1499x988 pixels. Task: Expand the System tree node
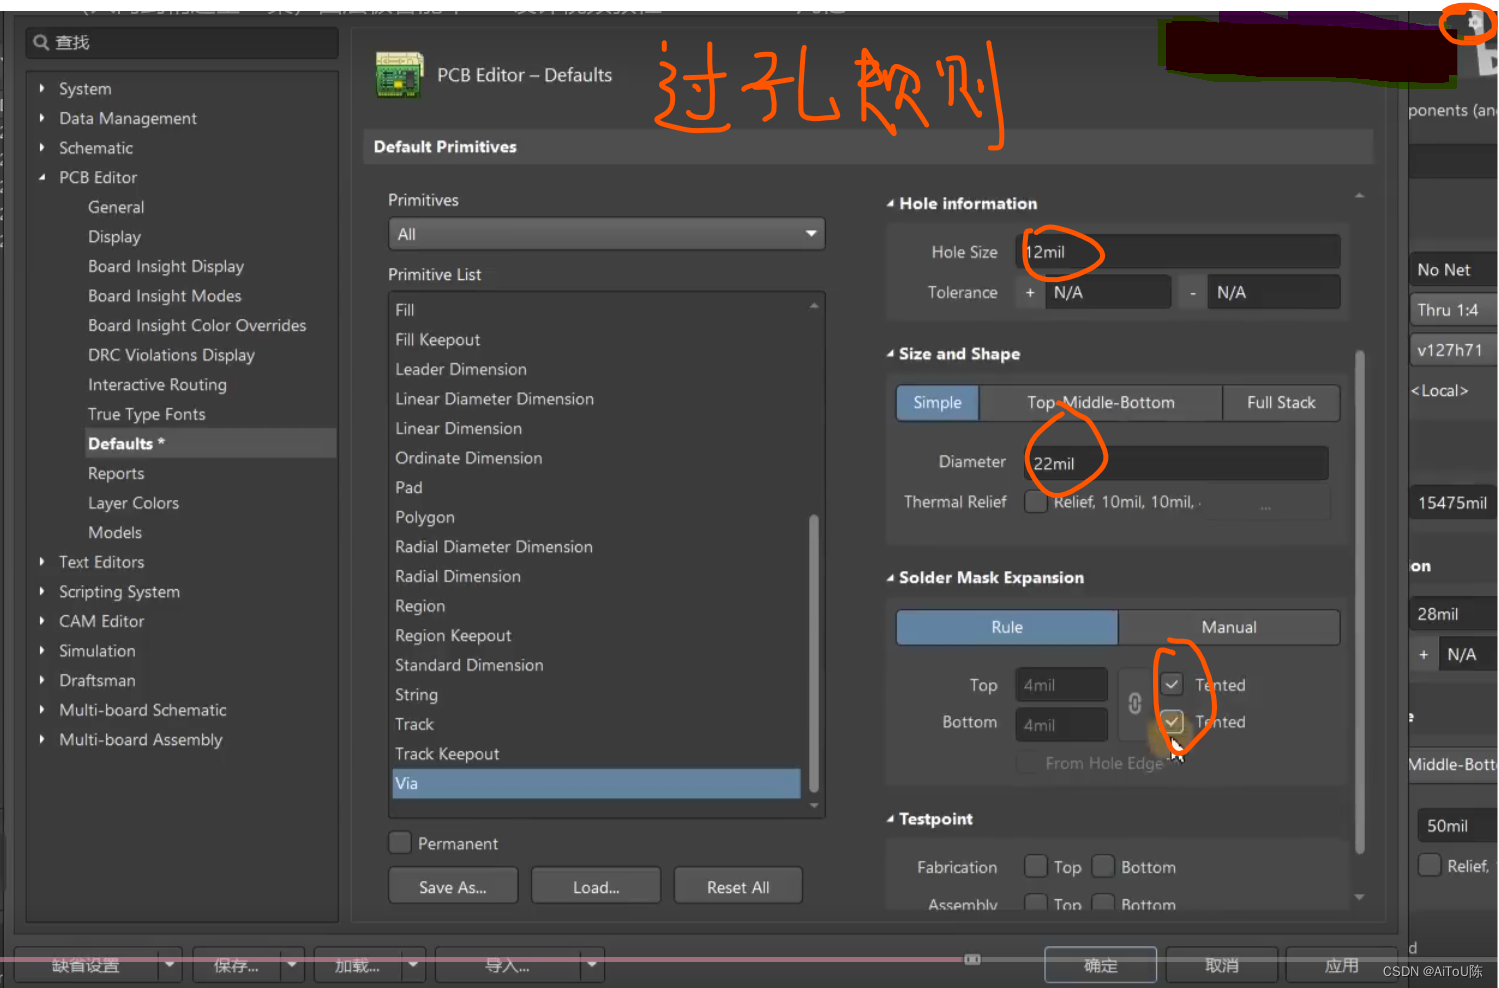[42, 88]
